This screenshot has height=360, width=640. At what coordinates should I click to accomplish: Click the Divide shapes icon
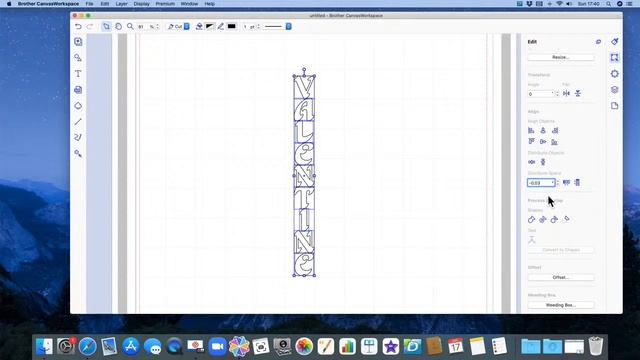pyautogui.click(x=543, y=220)
